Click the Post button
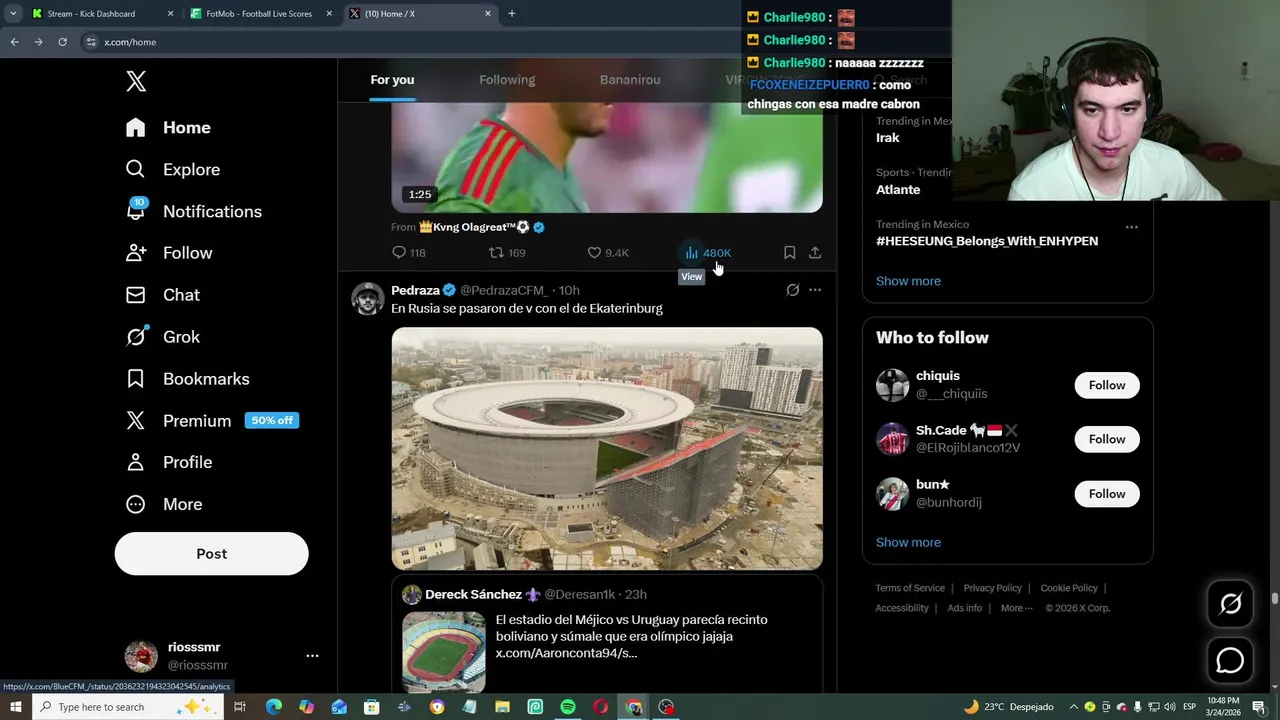 pyautogui.click(x=211, y=554)
